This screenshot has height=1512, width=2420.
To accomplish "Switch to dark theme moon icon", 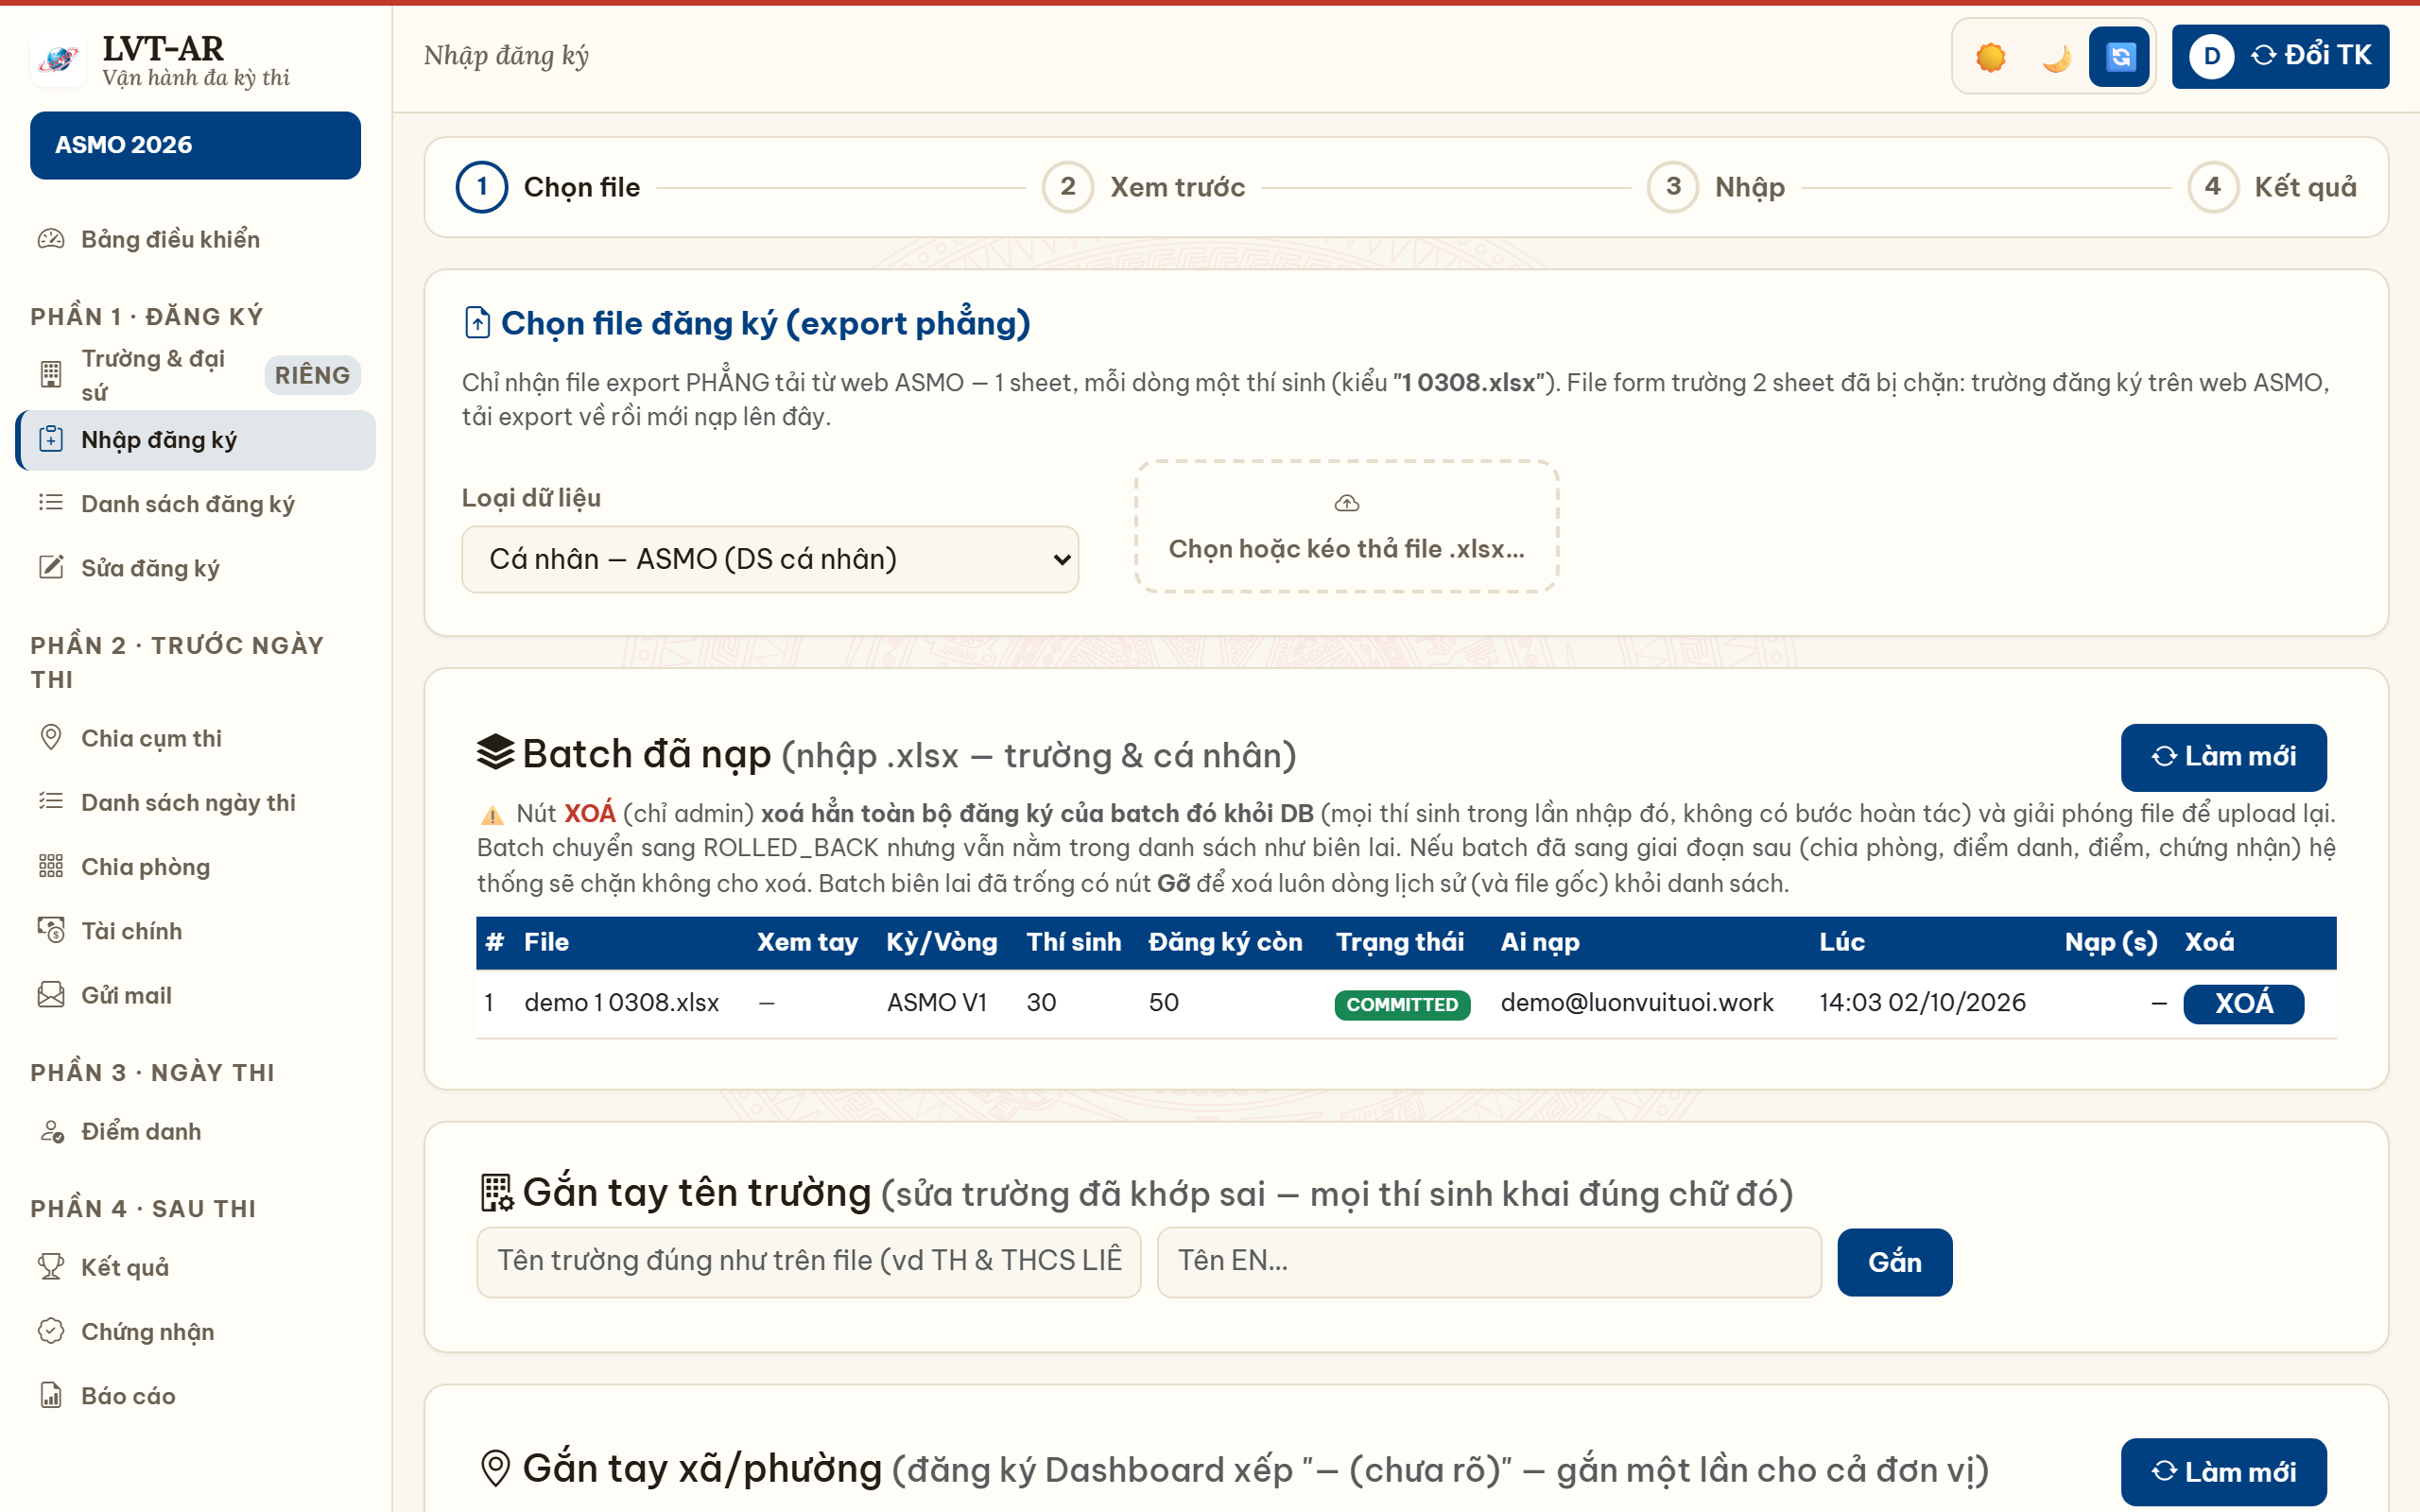I will point(2055,57).
